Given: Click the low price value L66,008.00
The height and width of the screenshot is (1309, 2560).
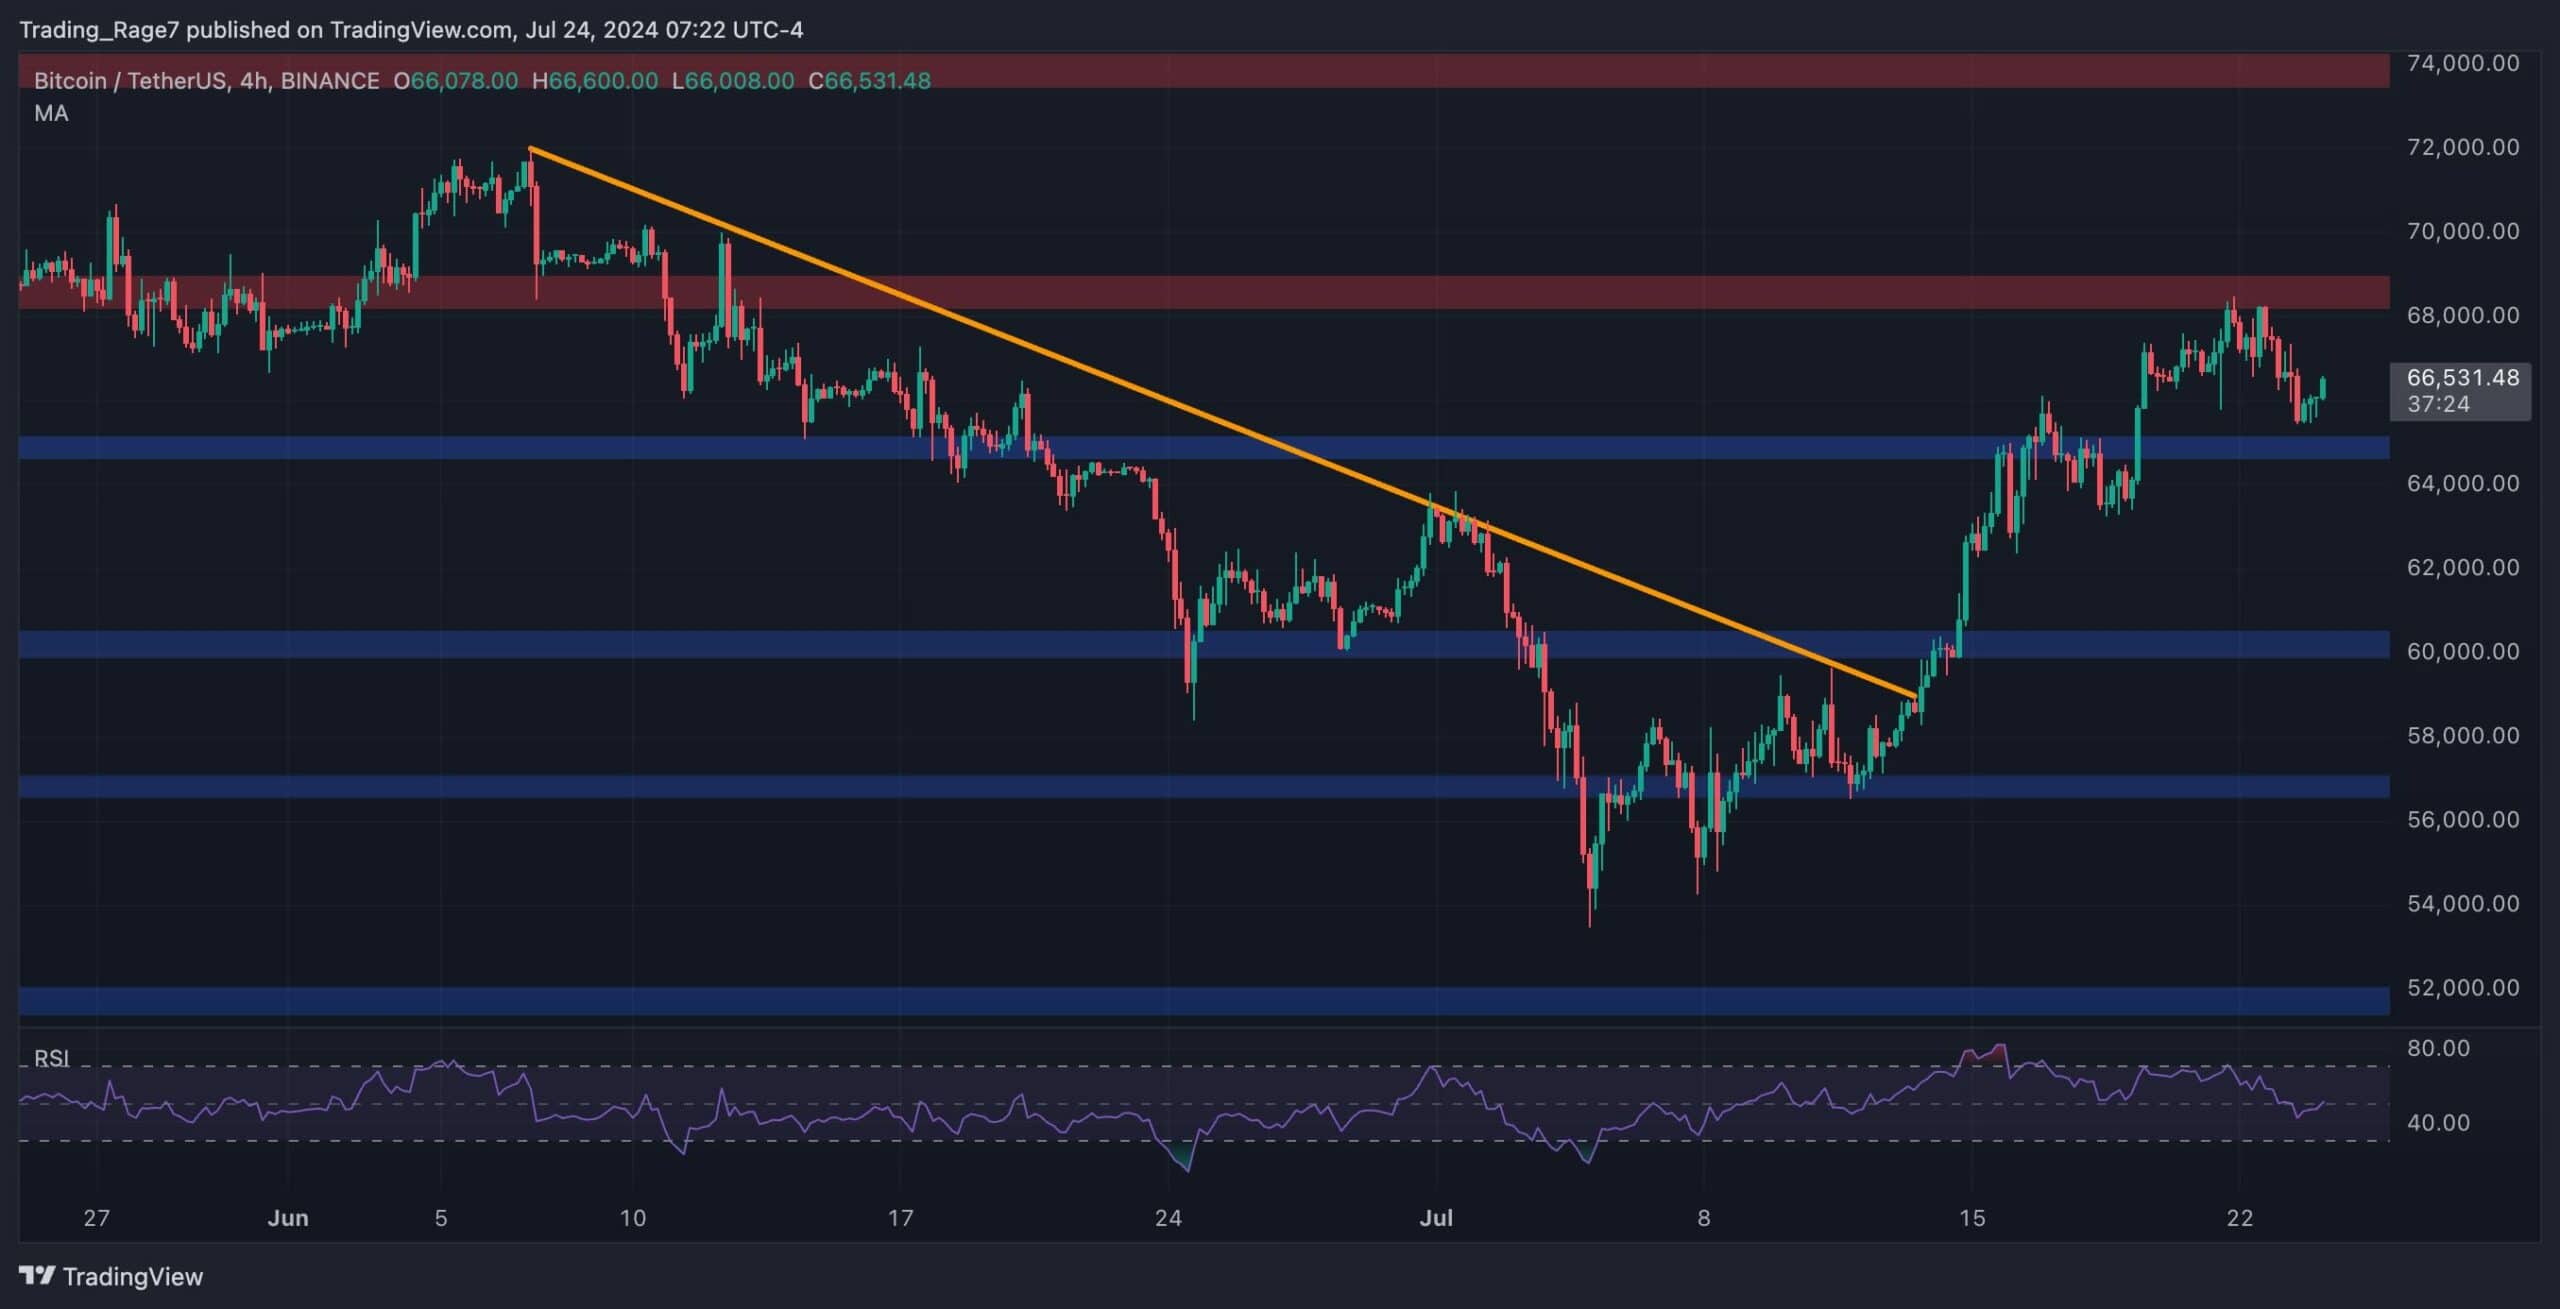Looking at the screenshot, I should coord(733,81).
